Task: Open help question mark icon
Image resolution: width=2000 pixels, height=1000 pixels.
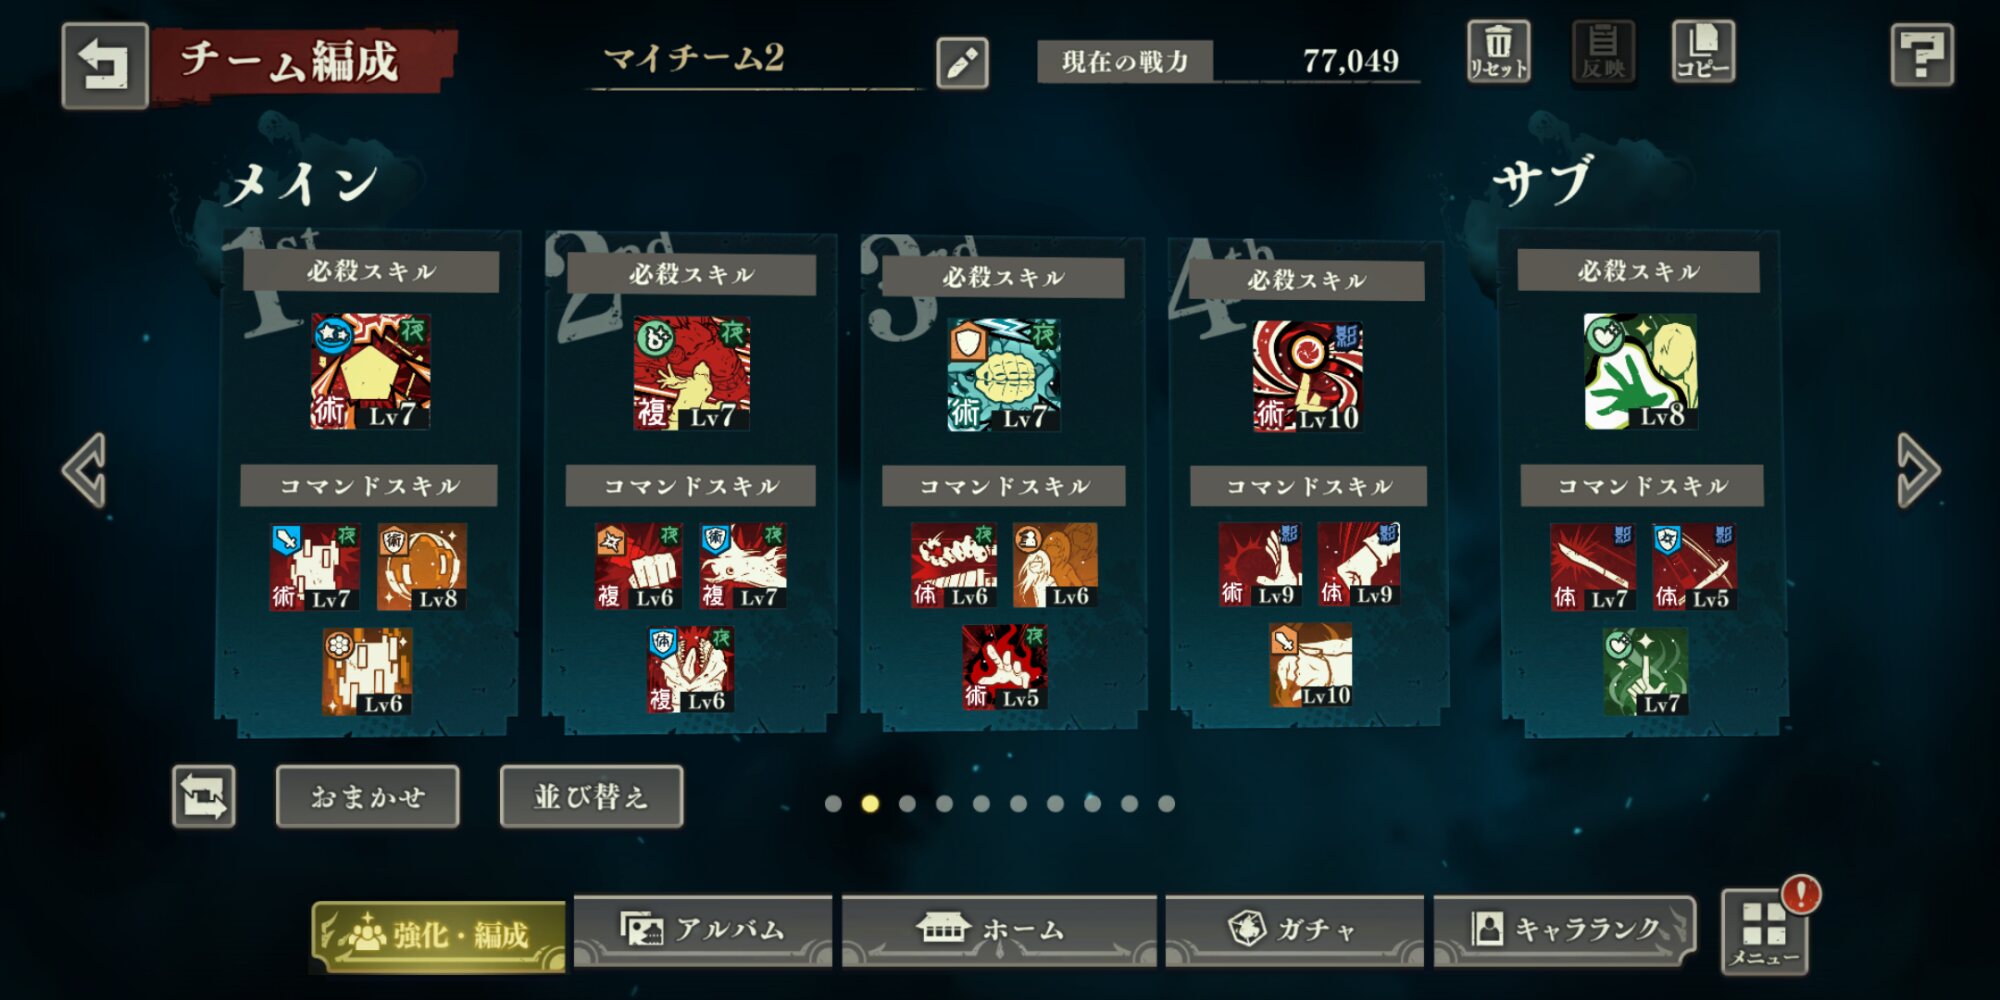Action: [x=1921, y=55]
